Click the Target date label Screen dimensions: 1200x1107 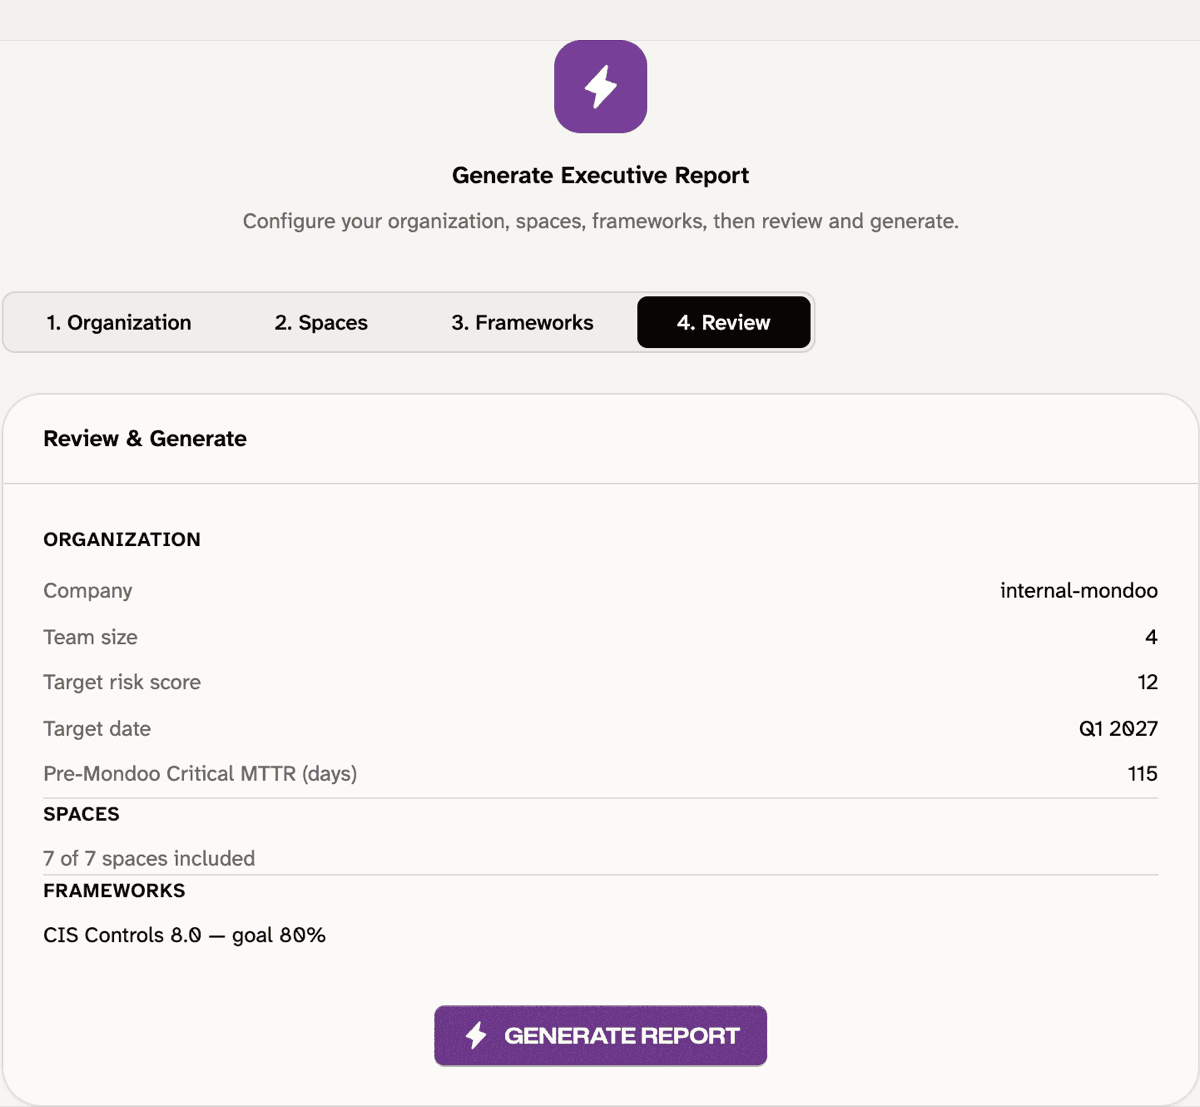point(97,728)
